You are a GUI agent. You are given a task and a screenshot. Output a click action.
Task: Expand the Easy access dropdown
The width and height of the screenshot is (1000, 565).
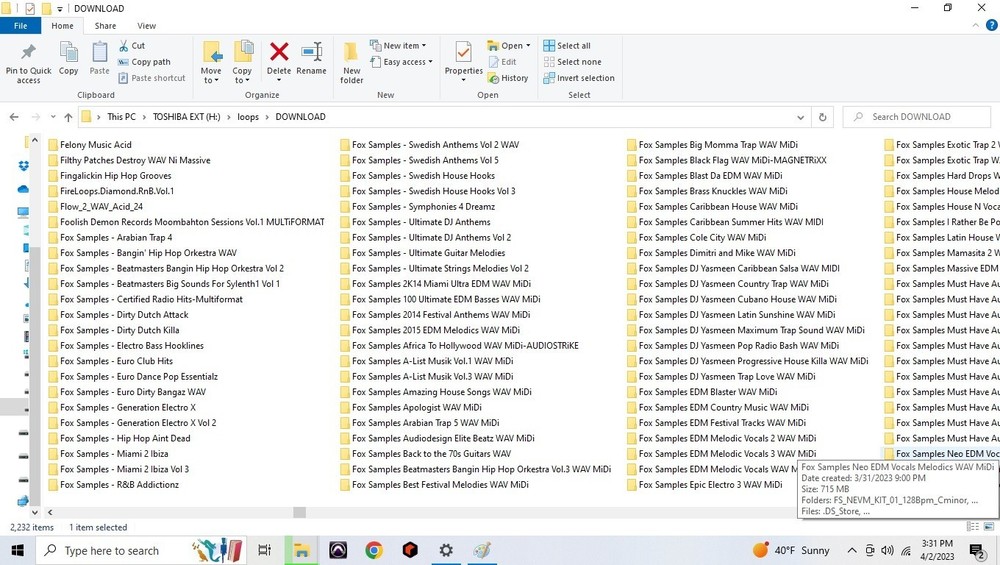click(x=401, y=62)
